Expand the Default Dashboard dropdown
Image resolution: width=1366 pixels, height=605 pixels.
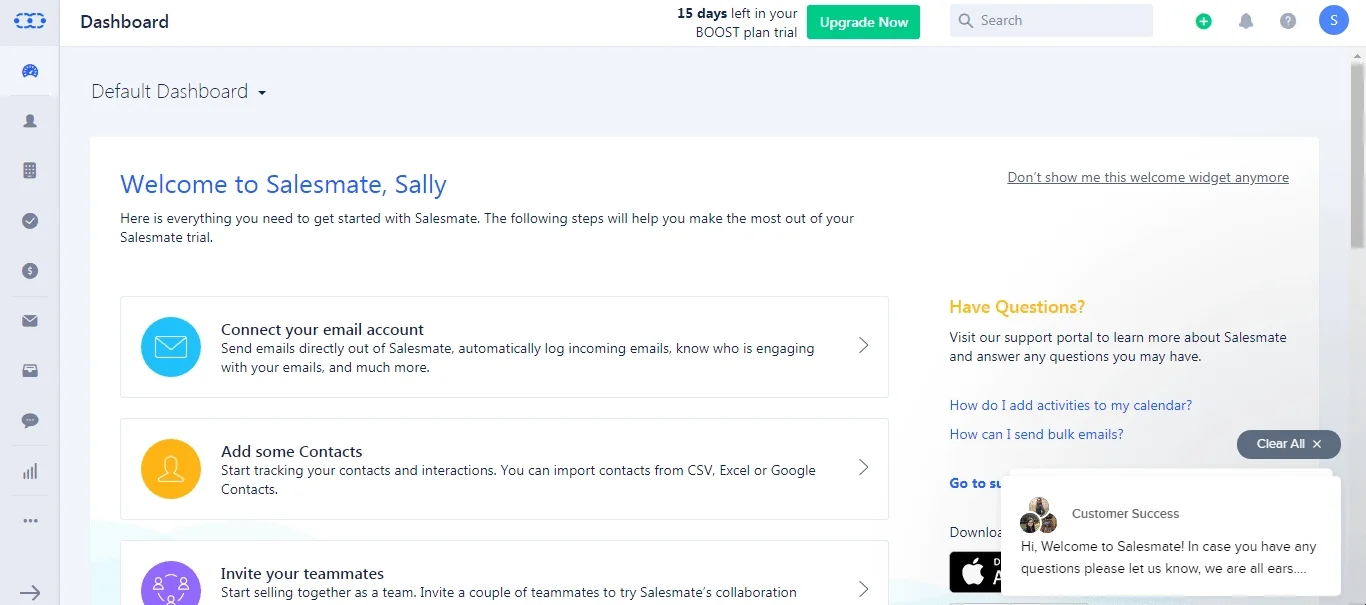click(x=179, y=91)
